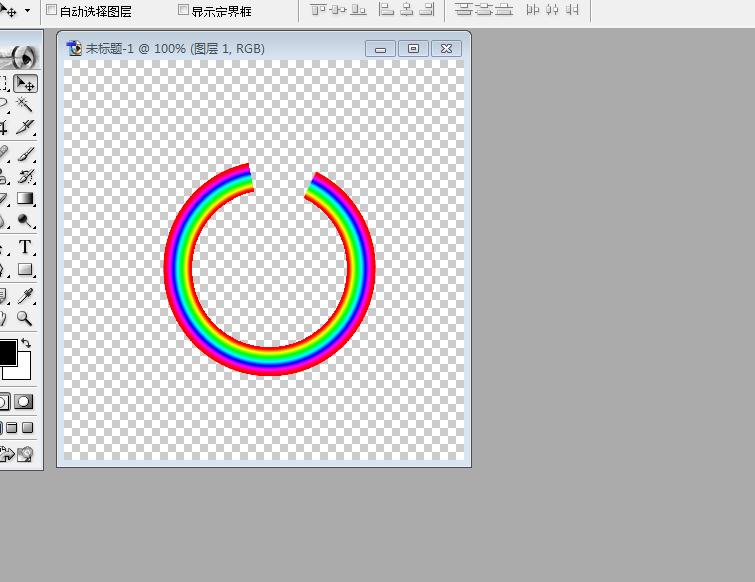Click Align right edges icon
Screen dimensions: 755x582
(x=427, y=10)
